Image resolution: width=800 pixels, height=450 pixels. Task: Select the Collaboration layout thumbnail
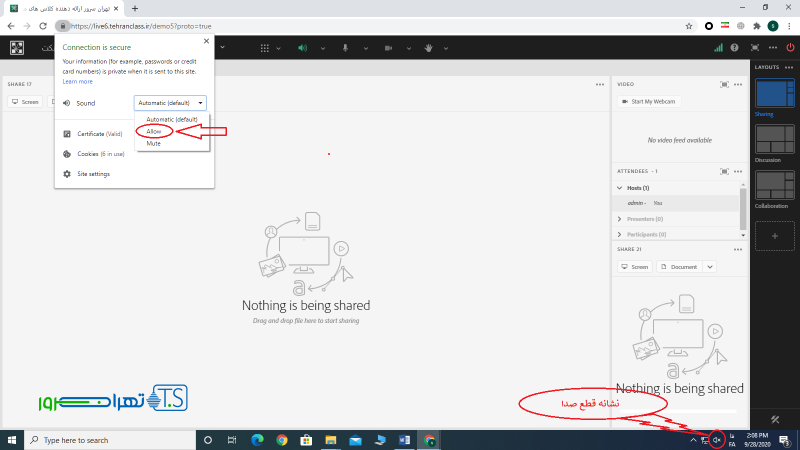coord(775,187)
